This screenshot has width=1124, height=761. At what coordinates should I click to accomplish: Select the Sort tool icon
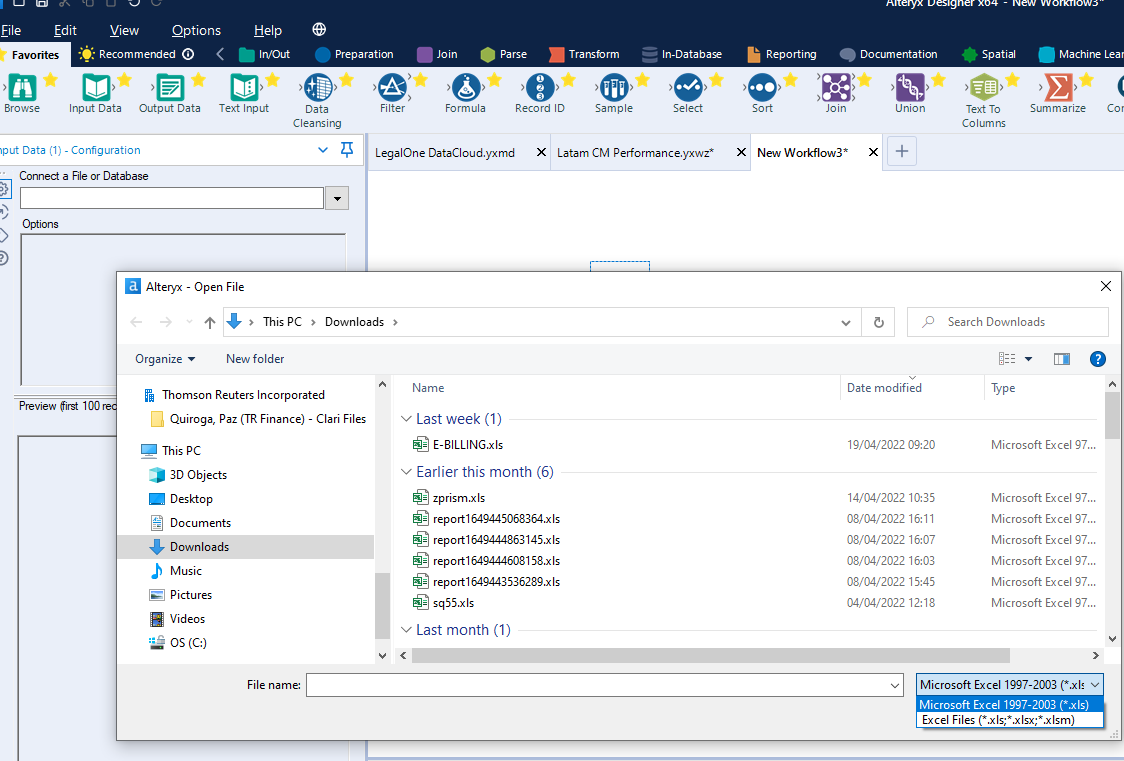(x=762, y=87)
